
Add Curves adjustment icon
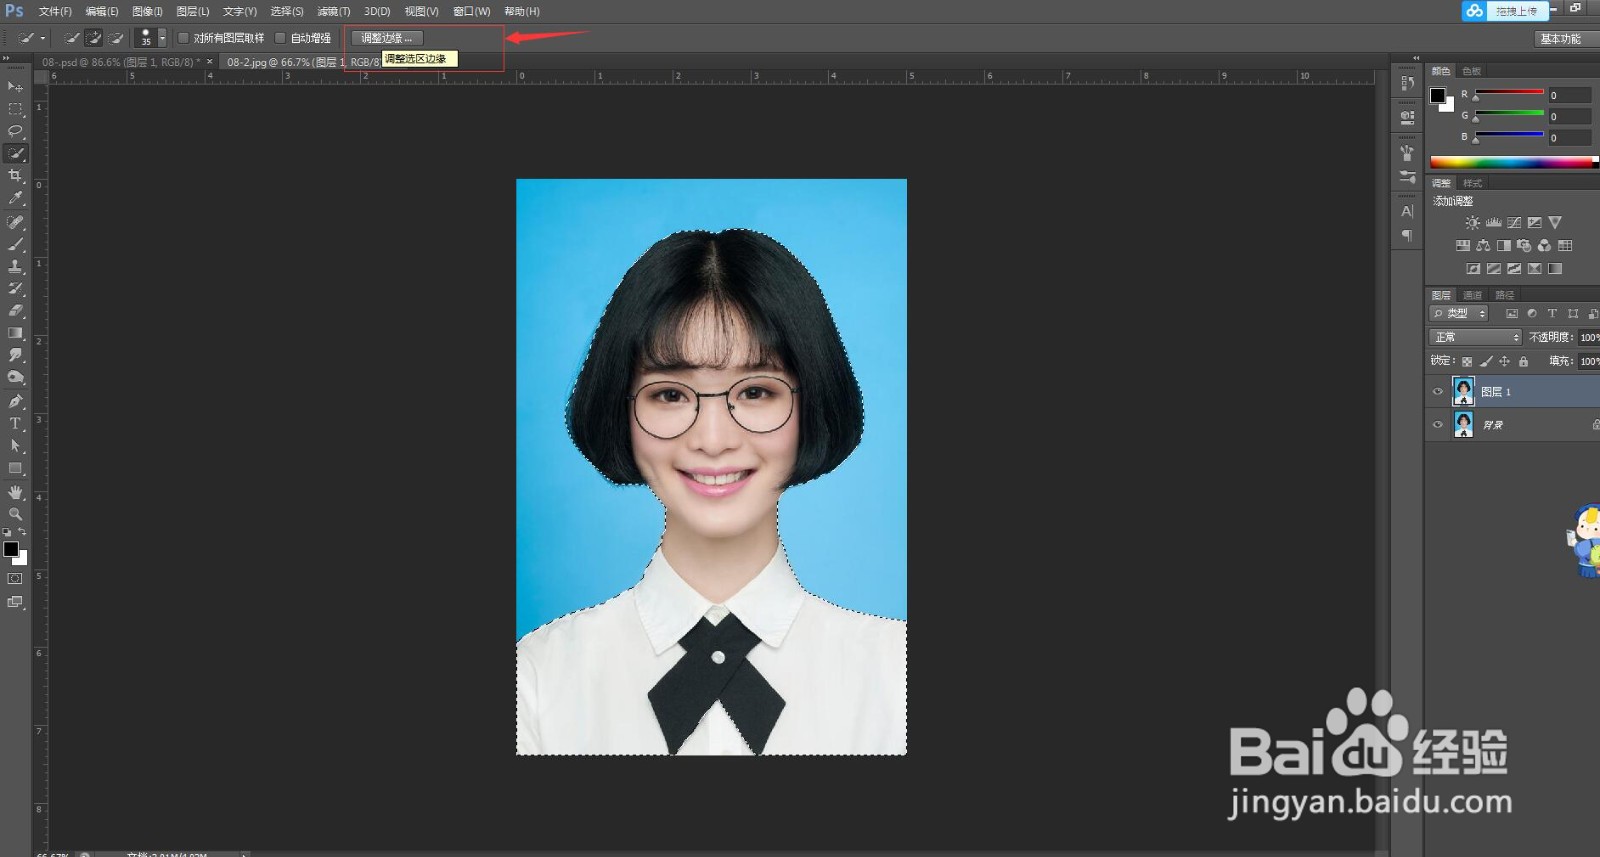(1514, 223)
